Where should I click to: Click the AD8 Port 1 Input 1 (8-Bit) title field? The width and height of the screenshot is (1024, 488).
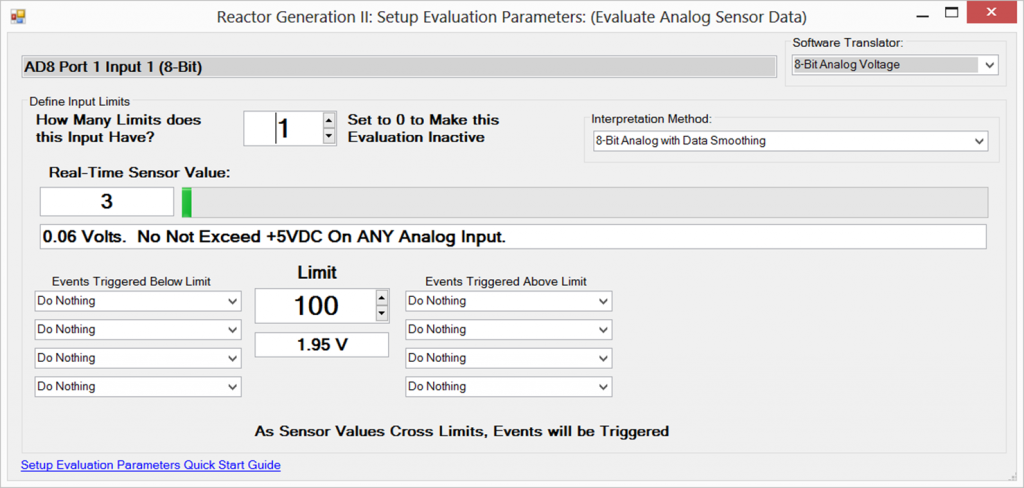tap(398, 67)
